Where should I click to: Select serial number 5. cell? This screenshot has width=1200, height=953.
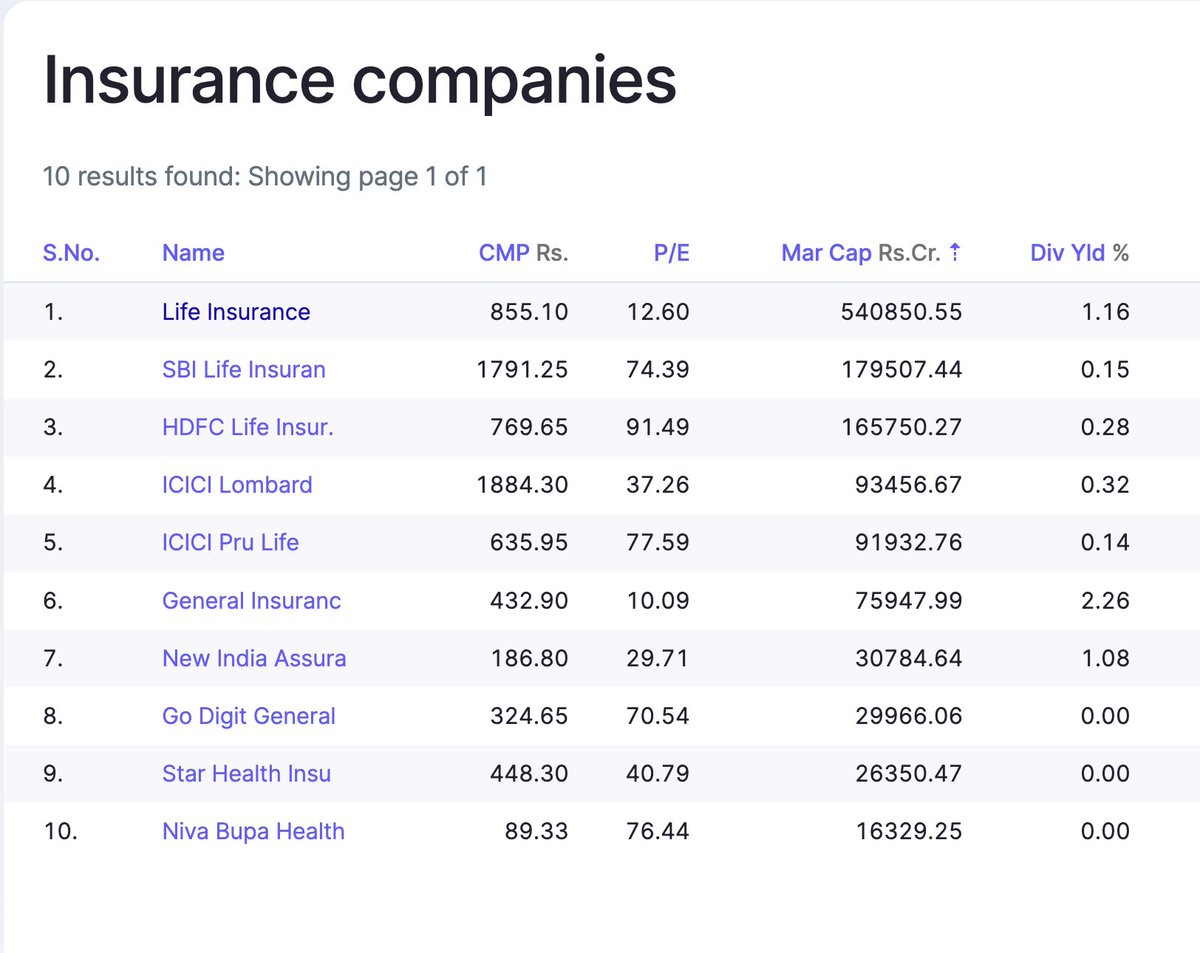[54, 543]
